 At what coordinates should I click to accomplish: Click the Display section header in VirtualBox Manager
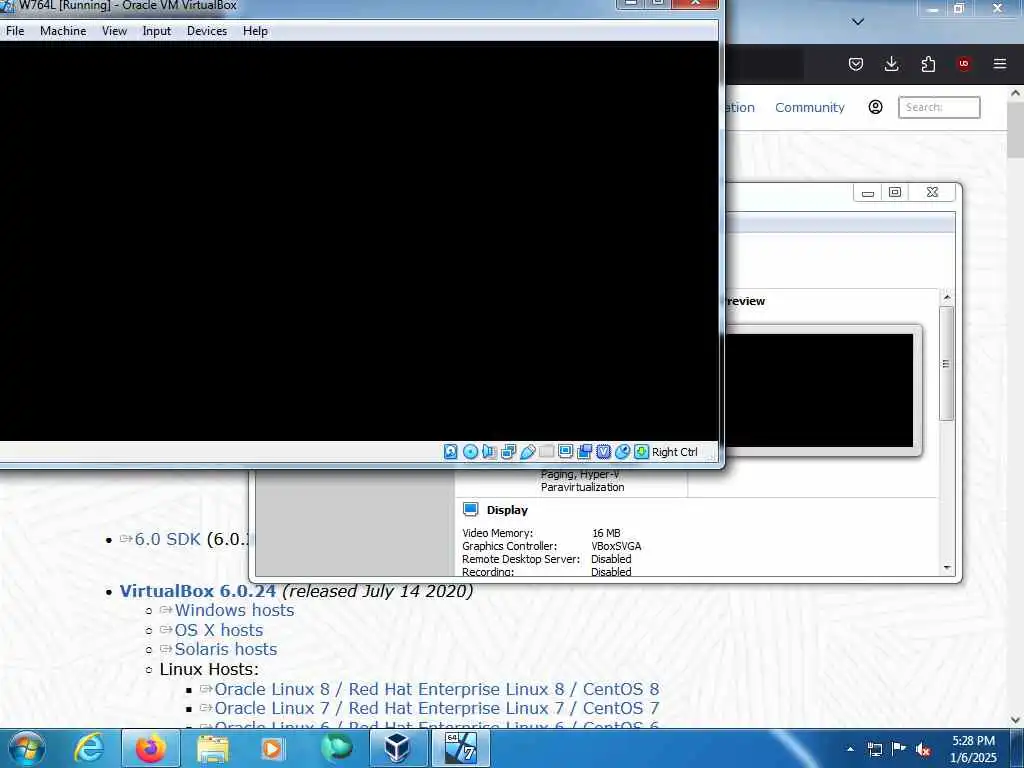507,510
